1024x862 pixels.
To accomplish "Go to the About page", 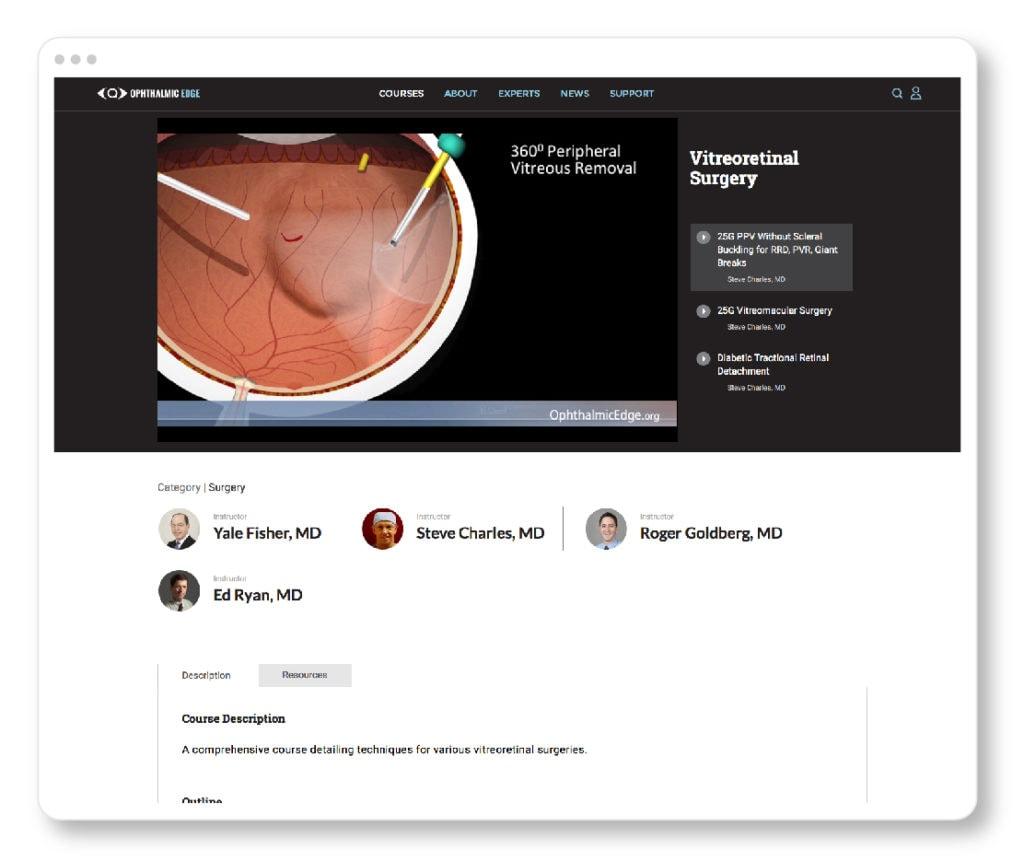I will (x=461, y=94).
